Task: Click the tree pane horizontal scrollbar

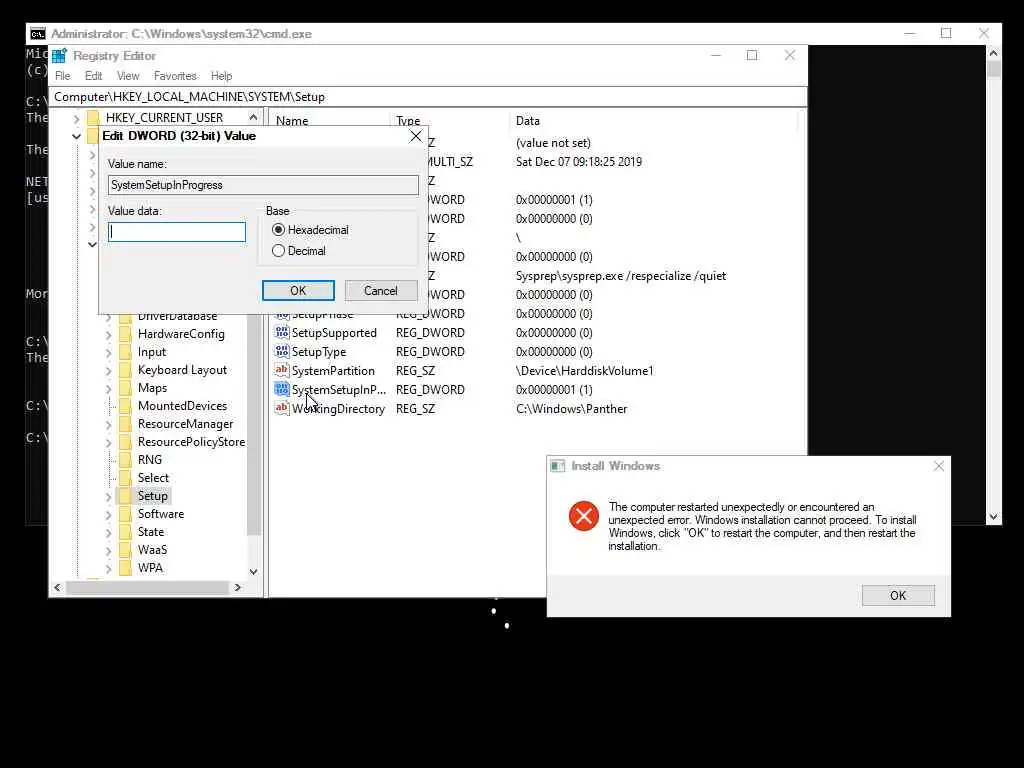Action: pos(148,588)
